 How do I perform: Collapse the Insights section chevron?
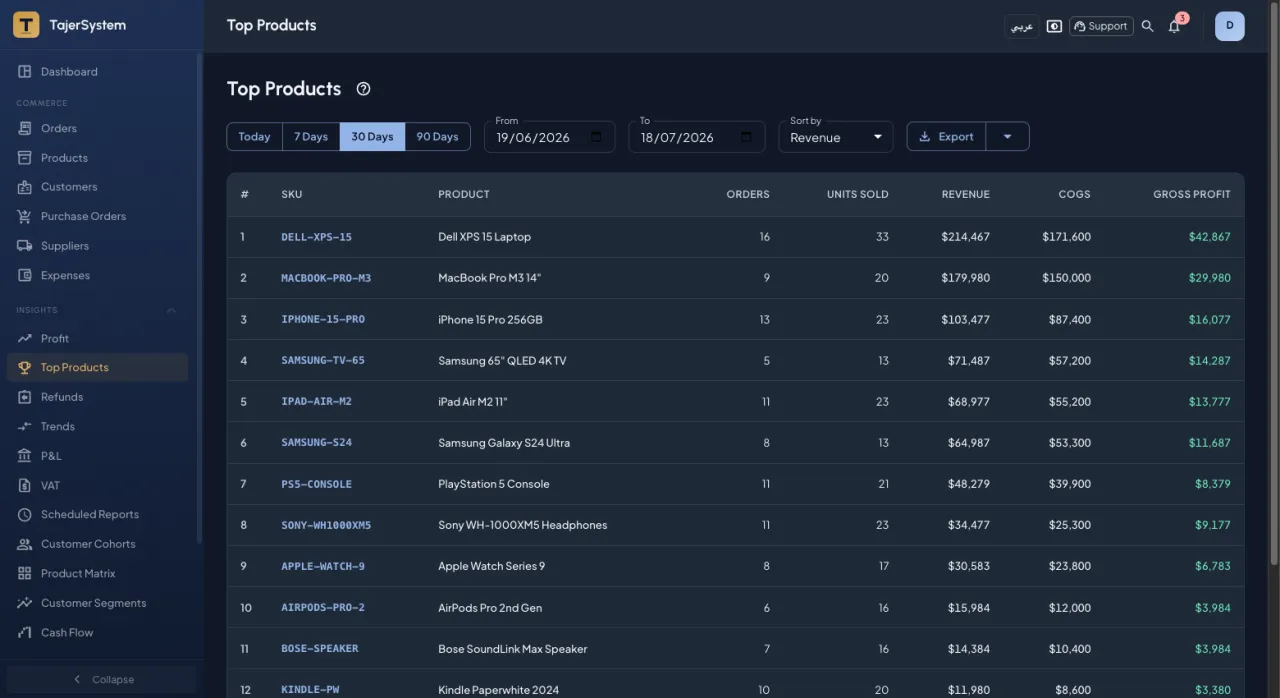coord(171,310)
